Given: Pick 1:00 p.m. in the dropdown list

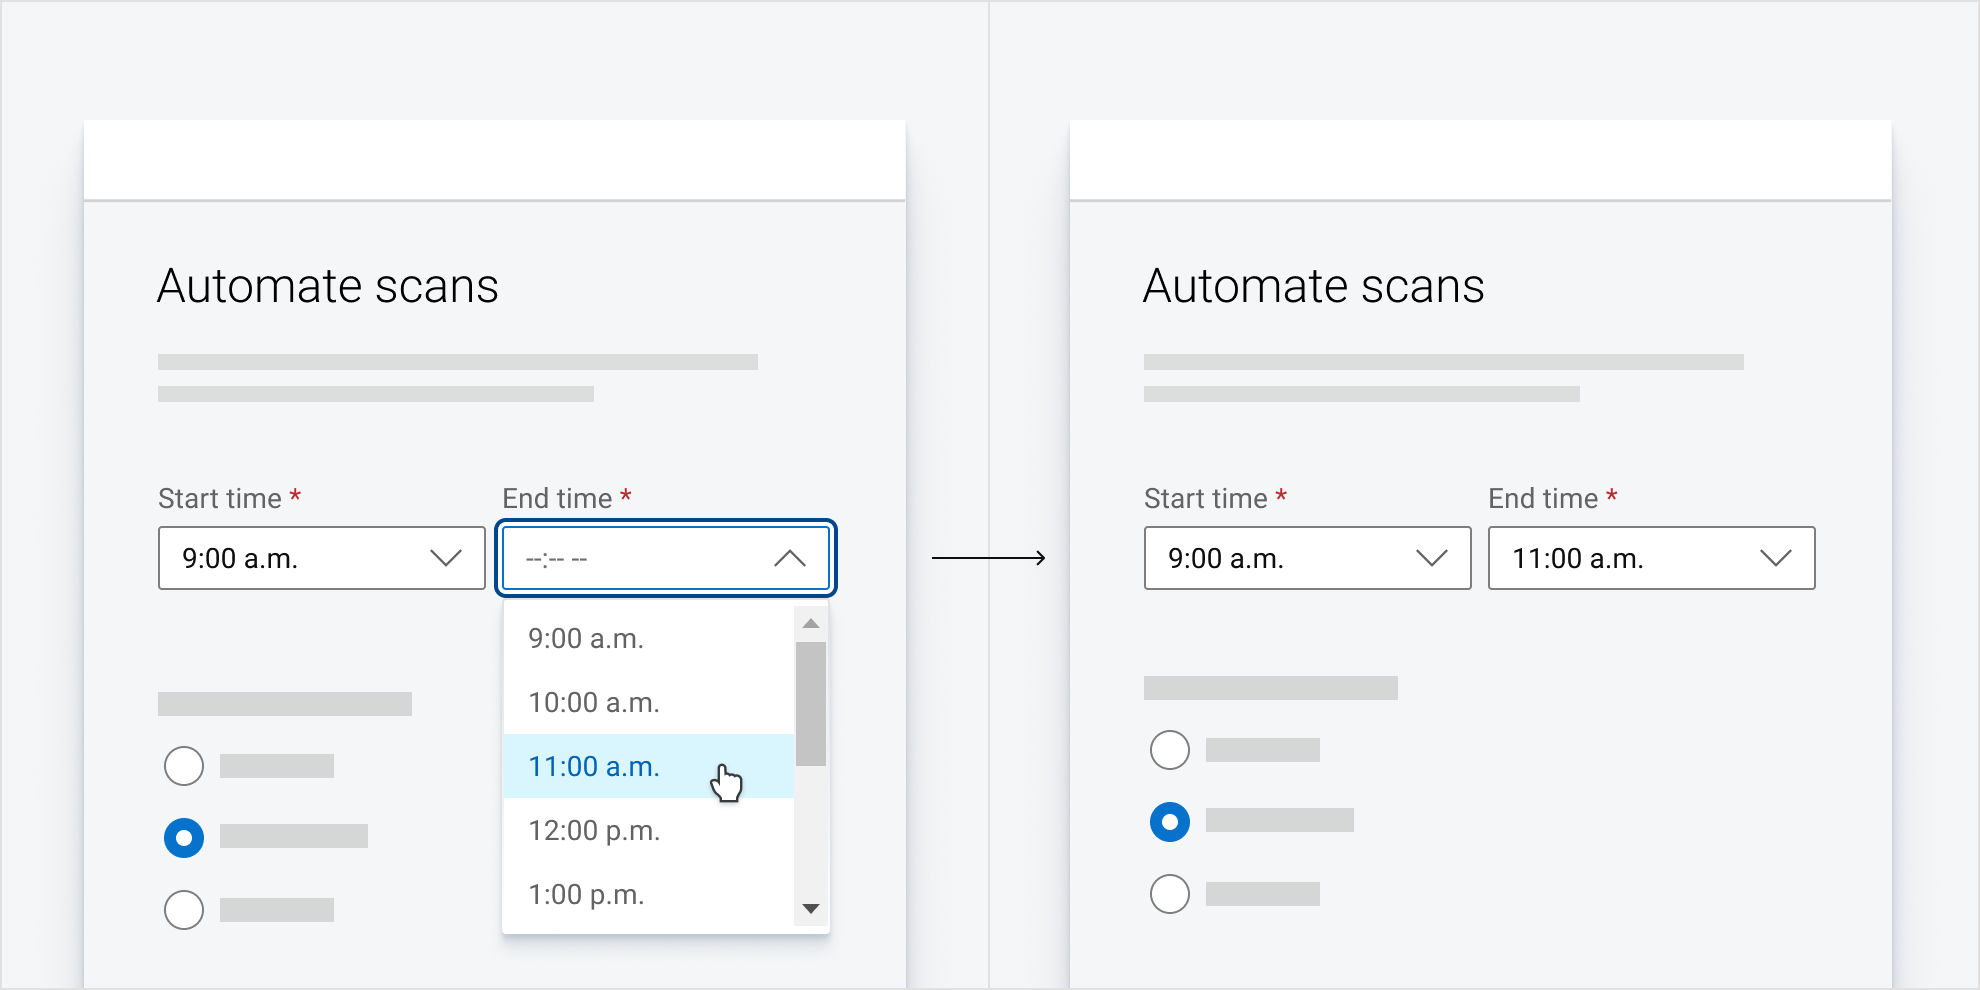Looking at the screenshot, I should [x=586, y=895].
